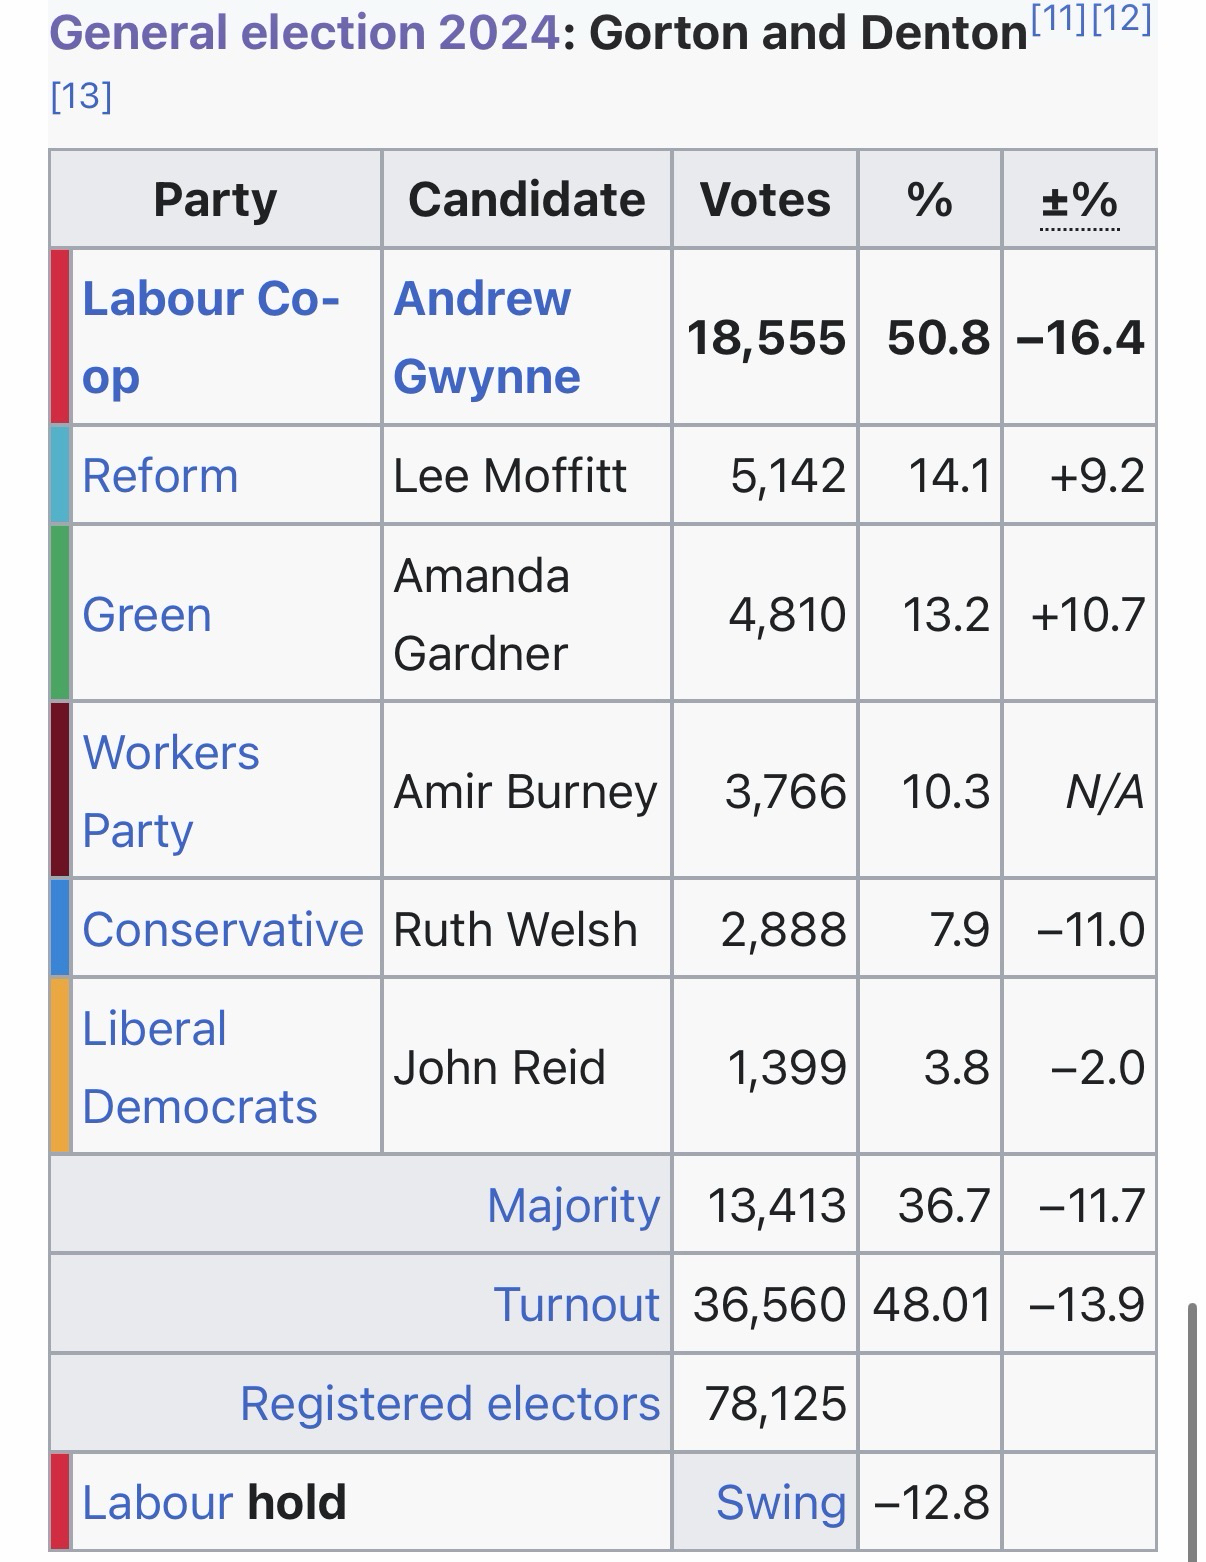Open the Swing link
Viewport: 1206px width, 1562px height.
pos(780,1503)
